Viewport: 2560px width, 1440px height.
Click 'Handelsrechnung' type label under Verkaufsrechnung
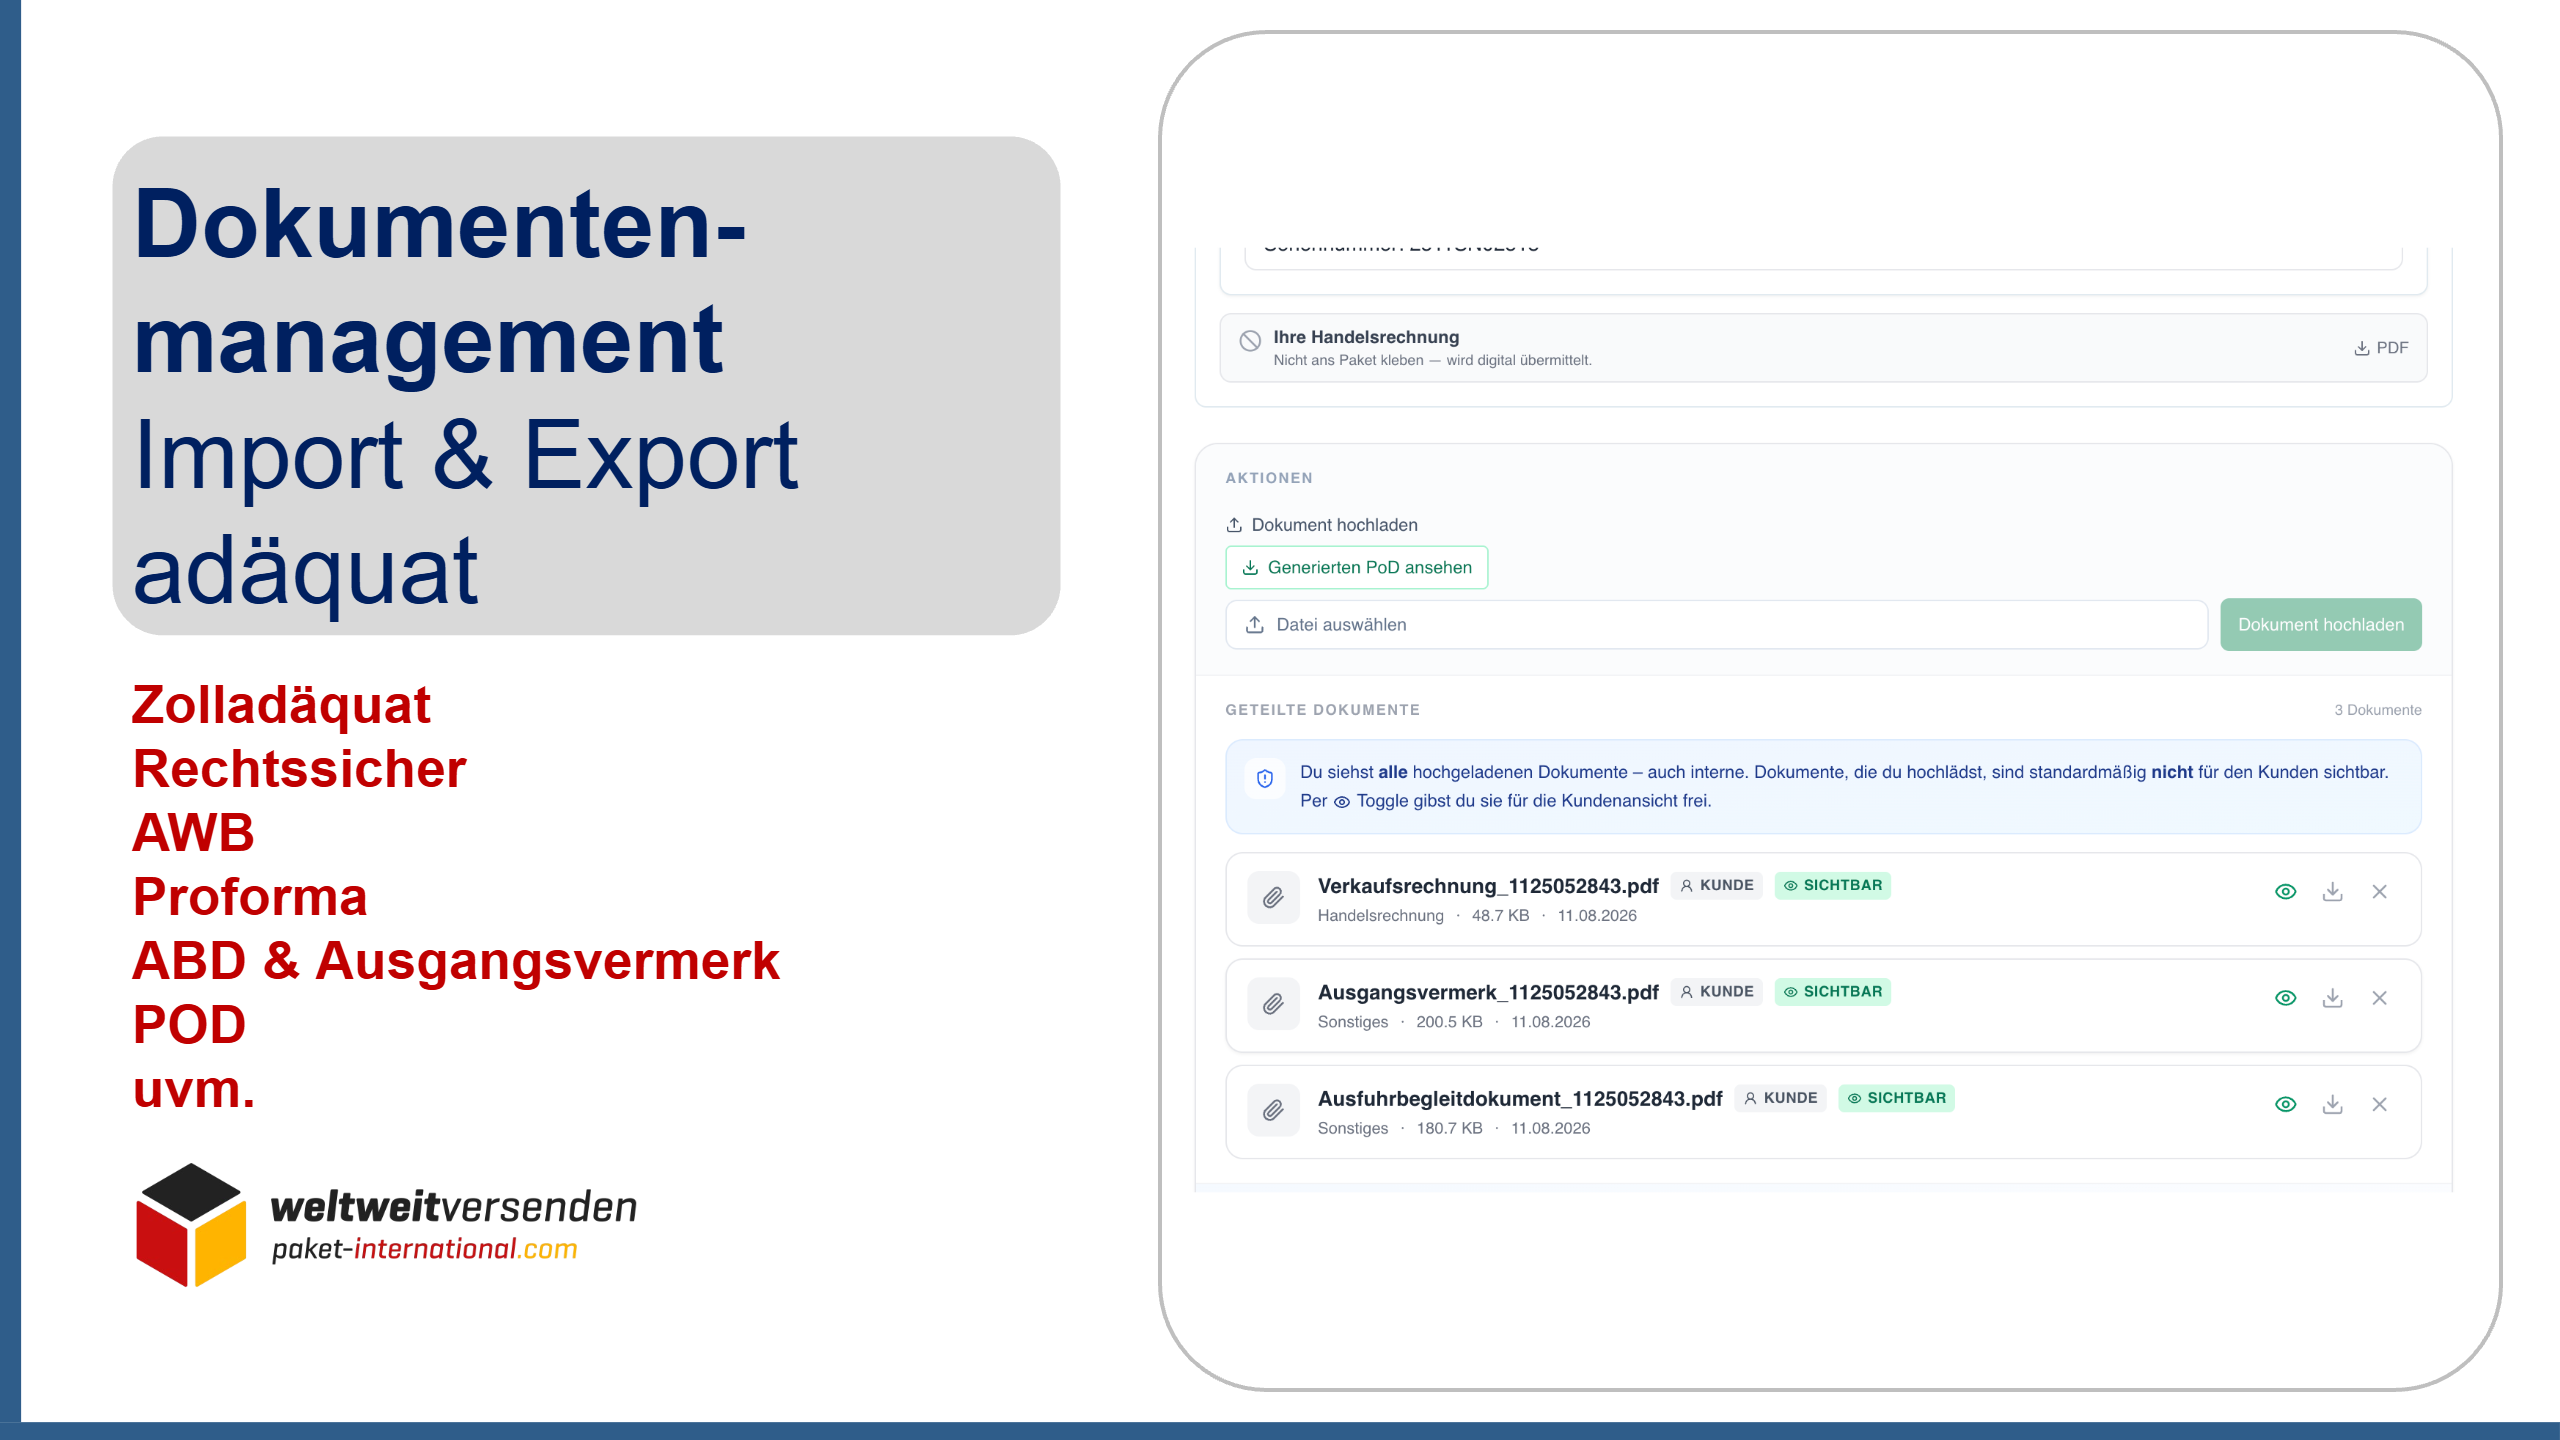[1381, 916]
